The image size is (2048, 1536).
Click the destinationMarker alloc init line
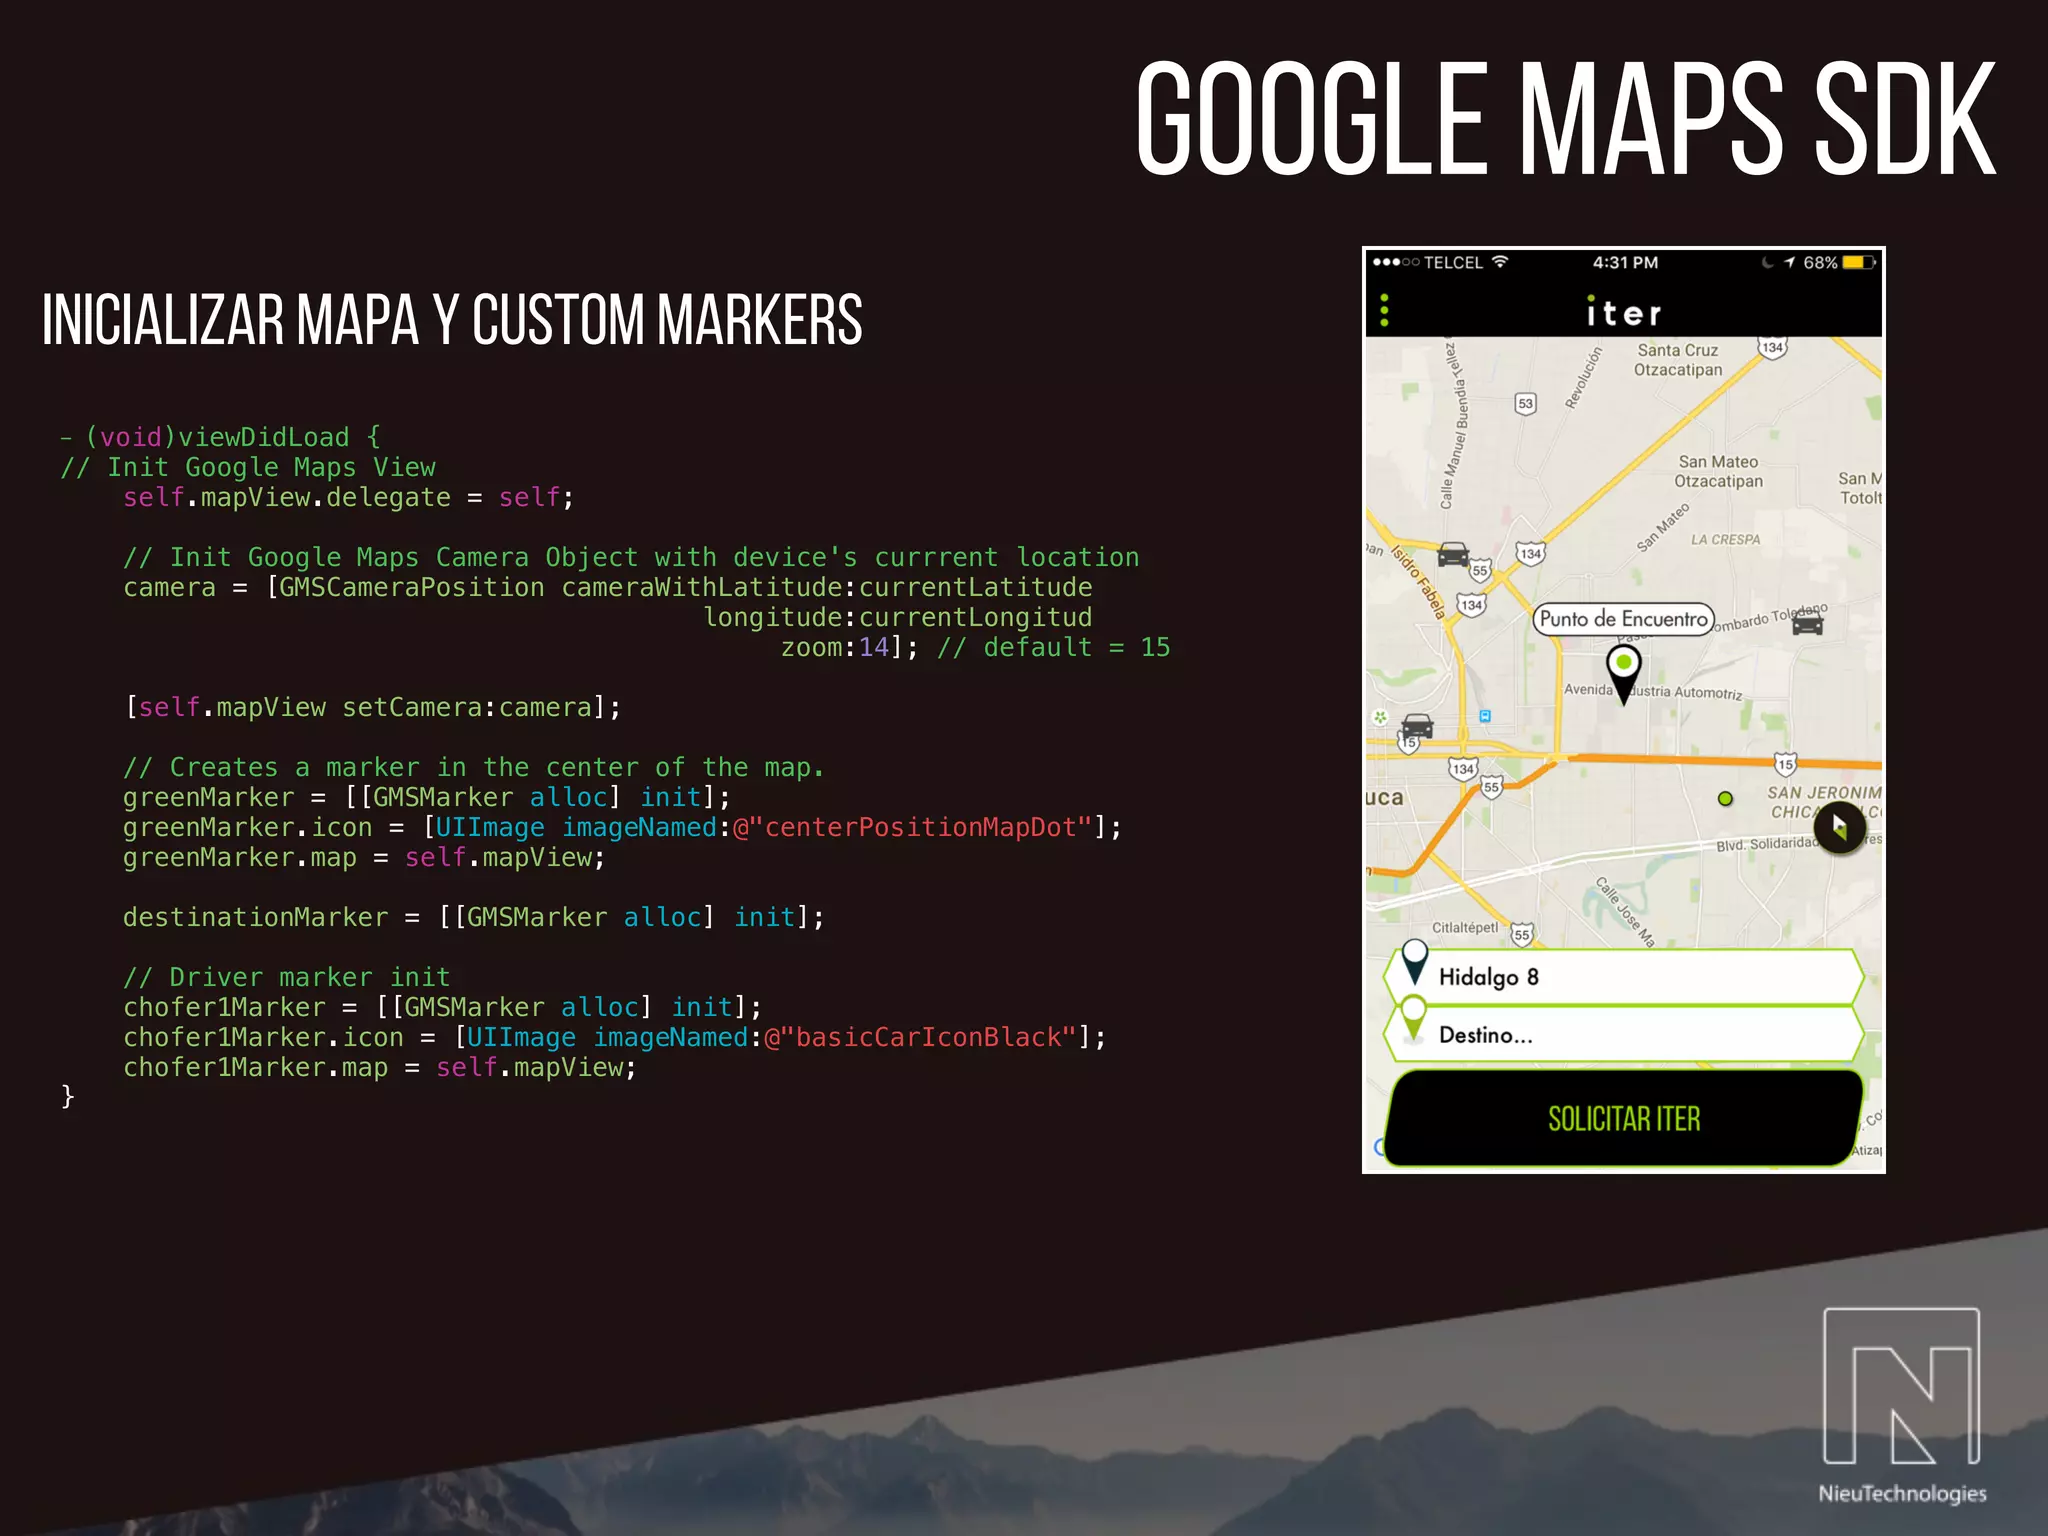tap(473, 917)
